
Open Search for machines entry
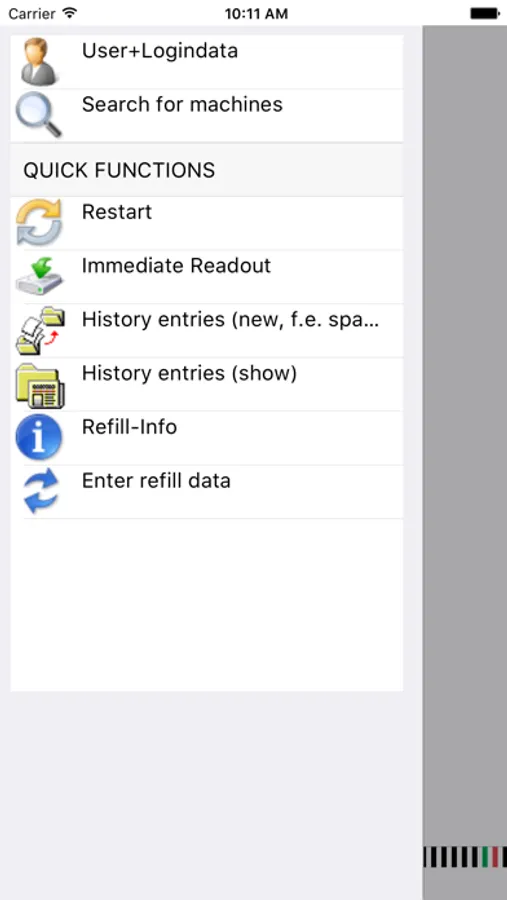click(207, 115)
